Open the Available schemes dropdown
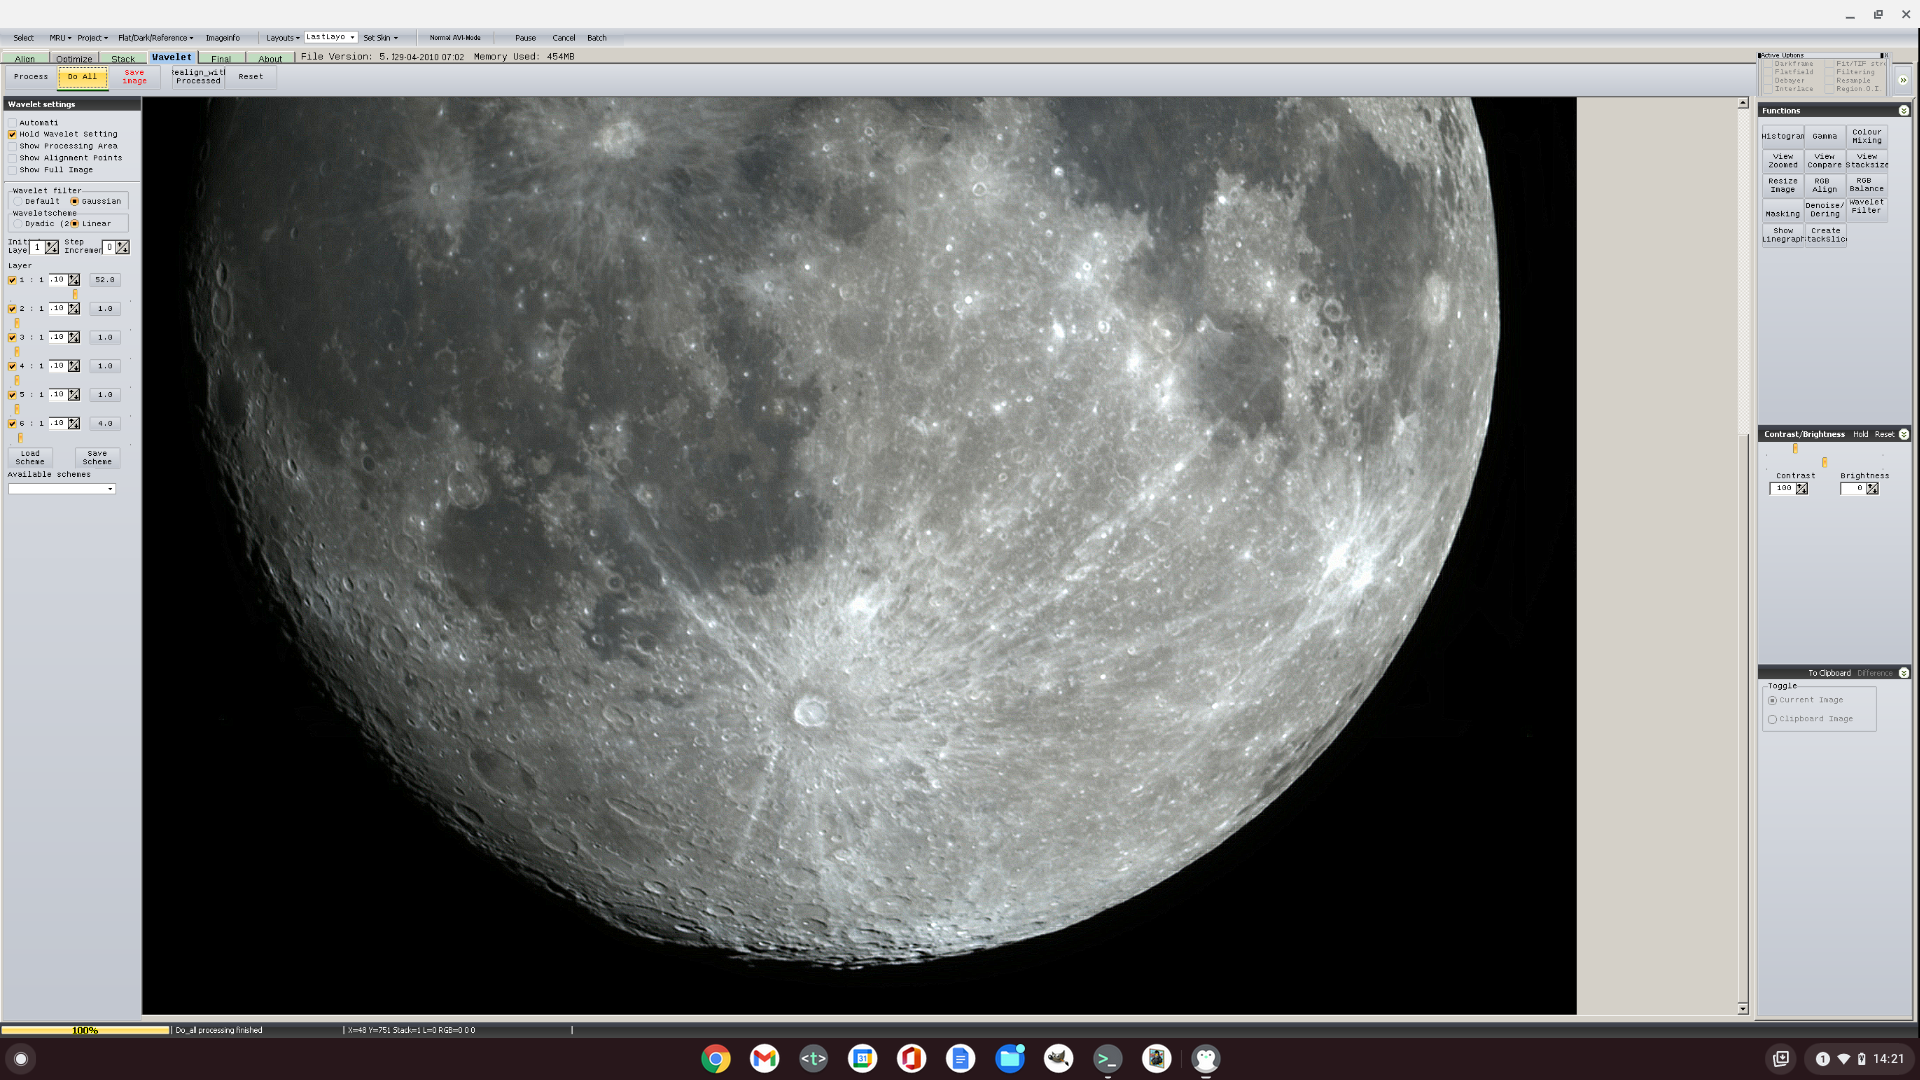The width and height of the screenshot is (1920, 1080). [62, 489]
